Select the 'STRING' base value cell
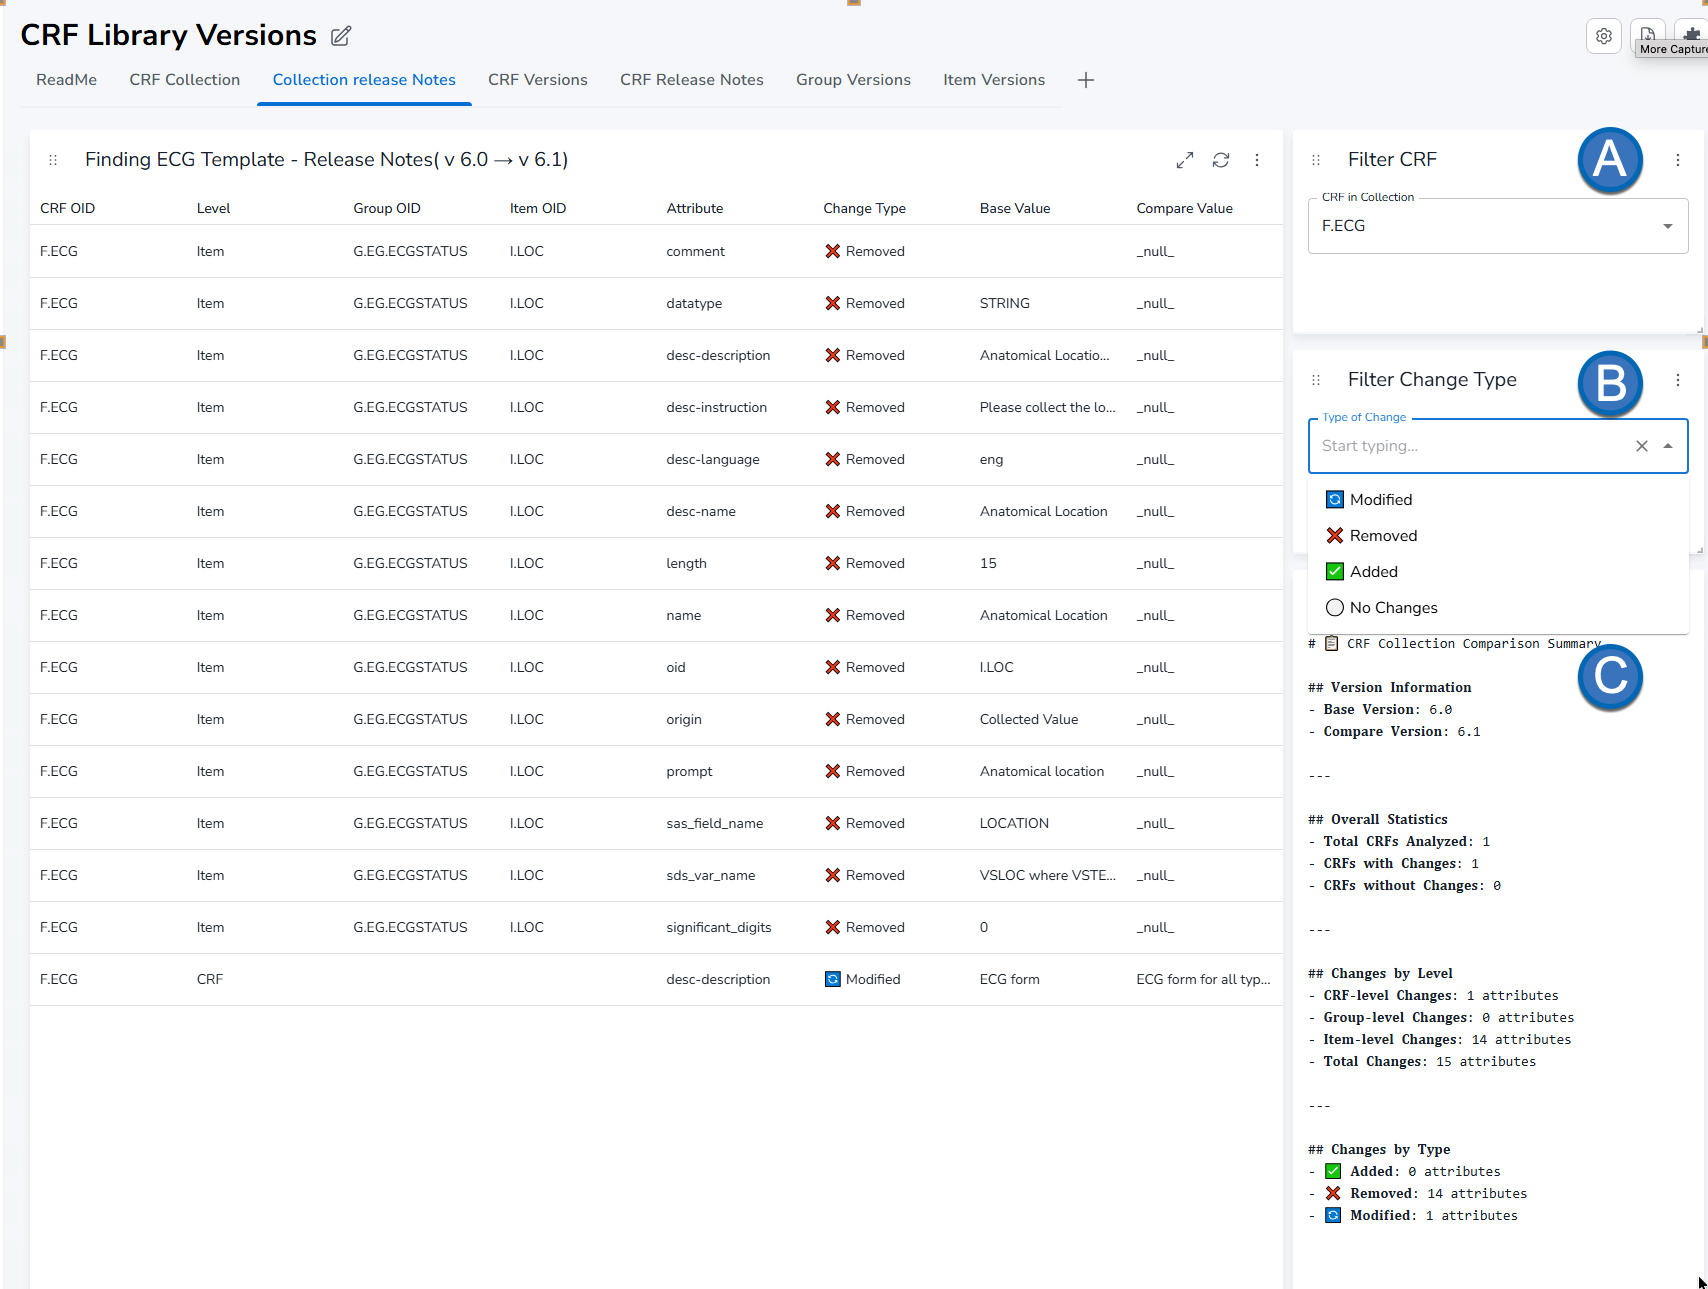 [1005, 304]
